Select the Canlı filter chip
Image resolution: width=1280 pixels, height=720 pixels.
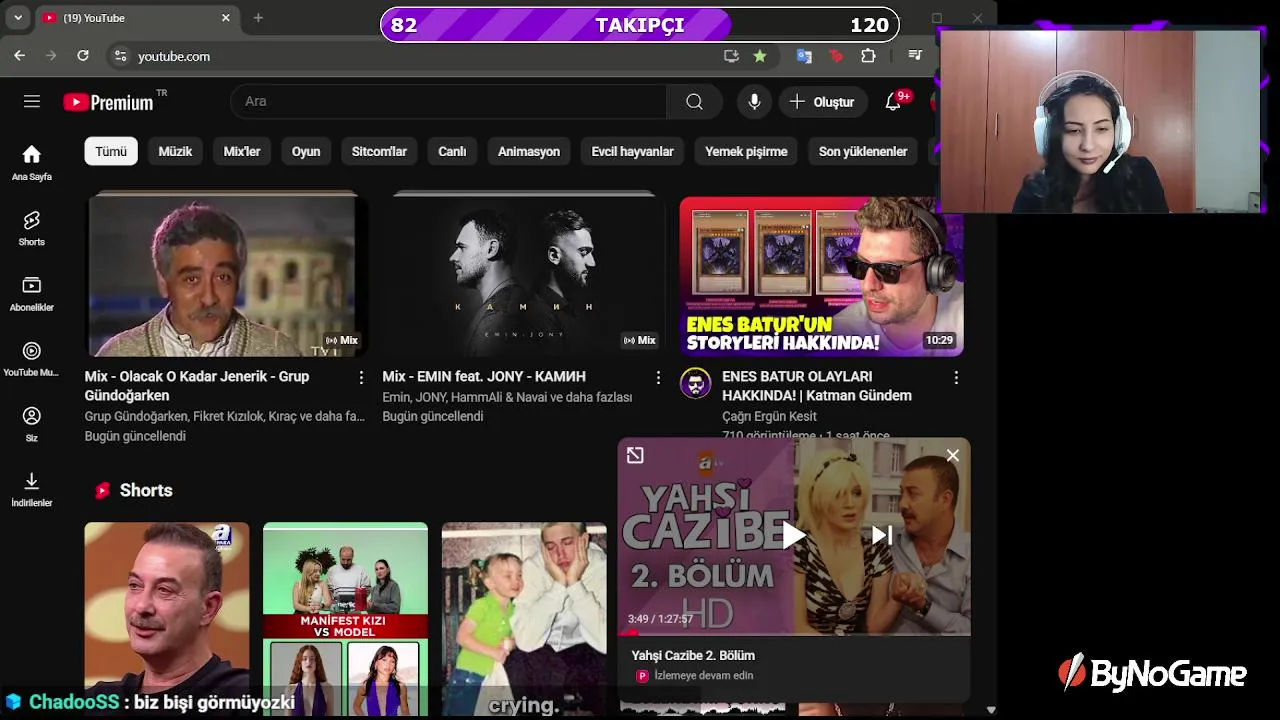pos(452,151)
